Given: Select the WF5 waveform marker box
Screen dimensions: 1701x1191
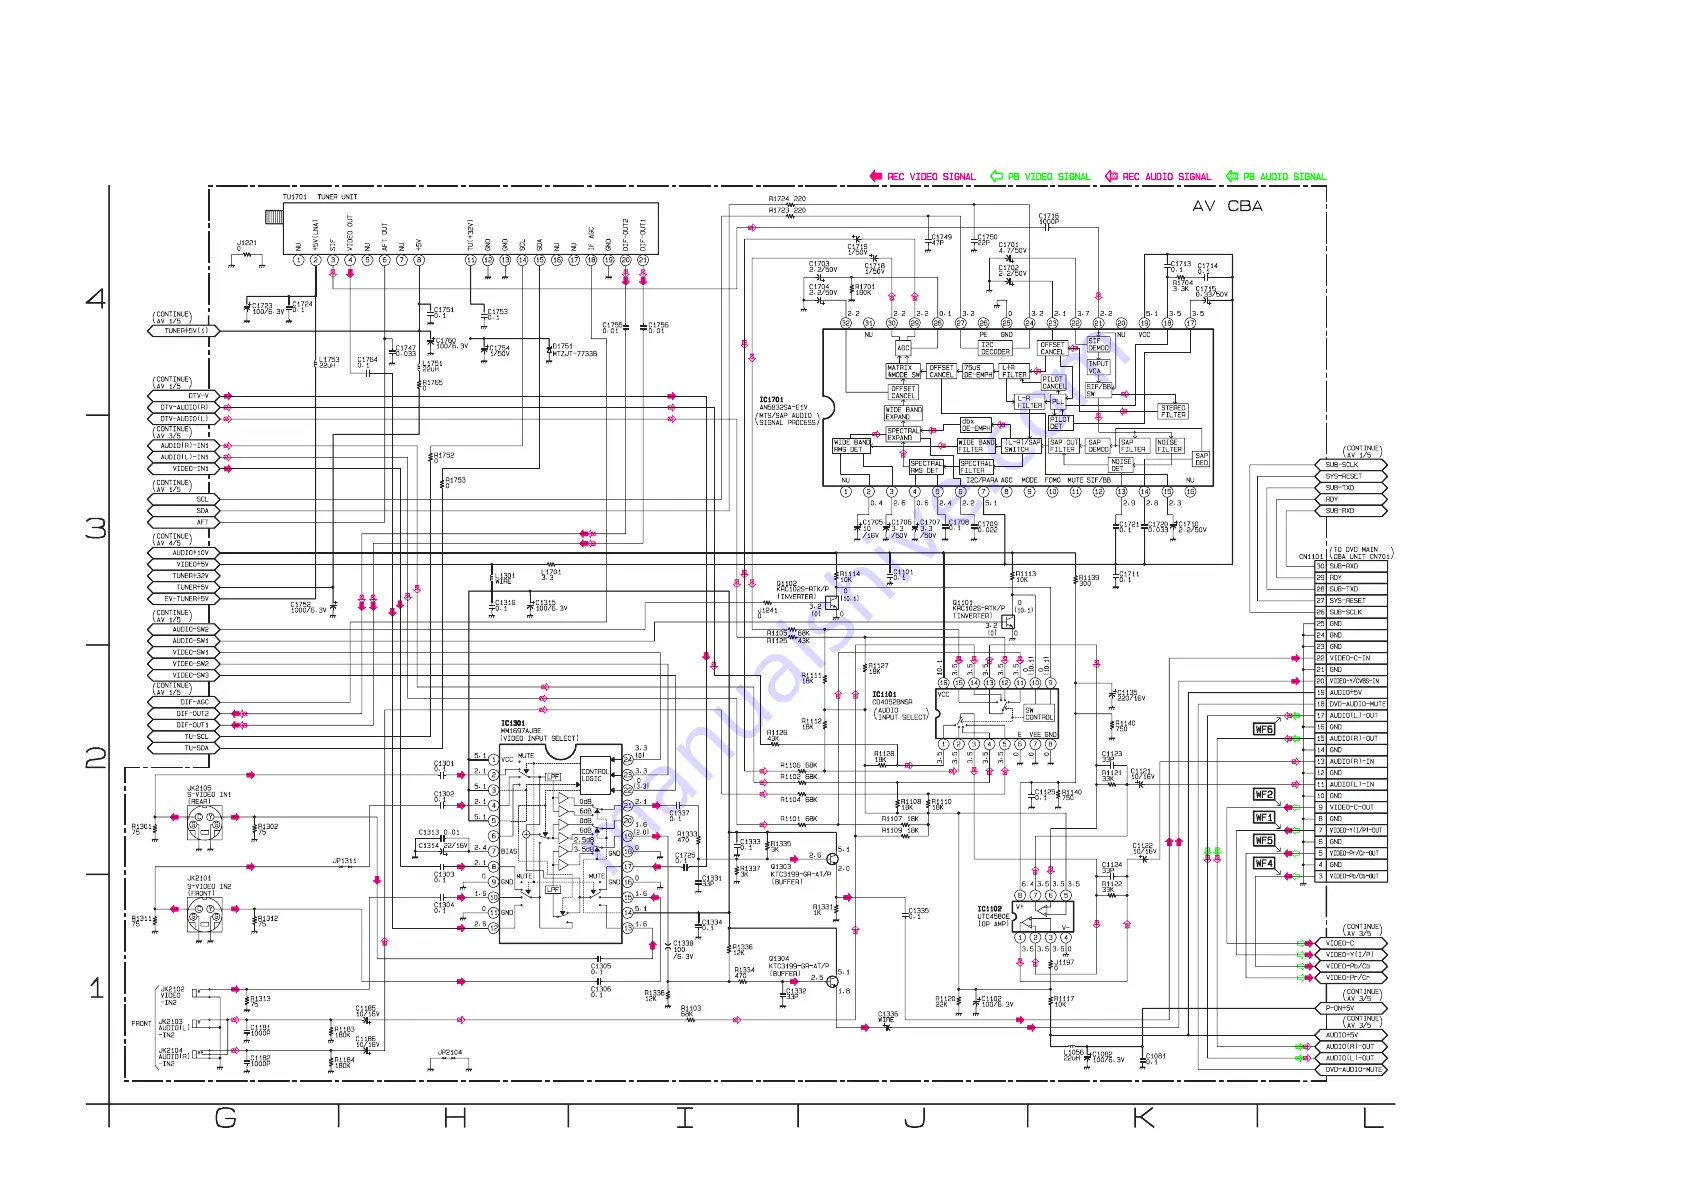Looking at the screenshot, I should click(1264, 840).
